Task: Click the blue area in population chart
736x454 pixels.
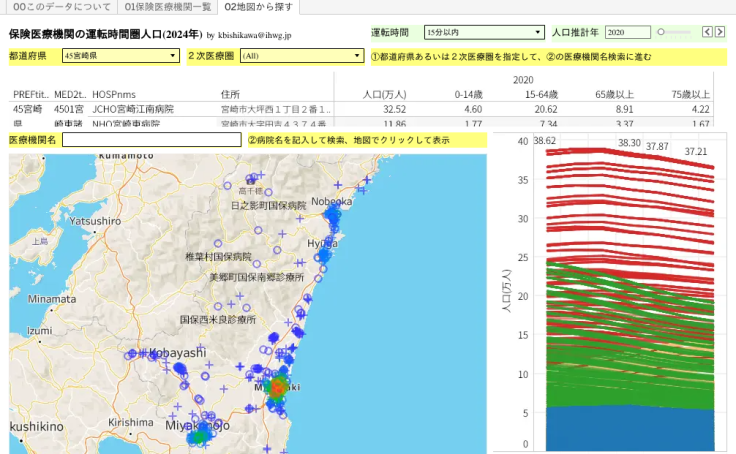Action: 630,428
